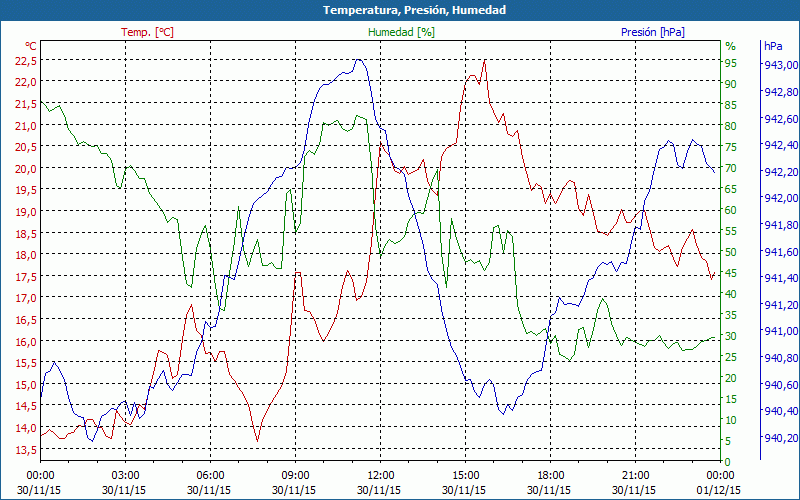This screenshot has width=800, height=500.
Task: Click the 21:00 time axis label
Action: (635, 476)
